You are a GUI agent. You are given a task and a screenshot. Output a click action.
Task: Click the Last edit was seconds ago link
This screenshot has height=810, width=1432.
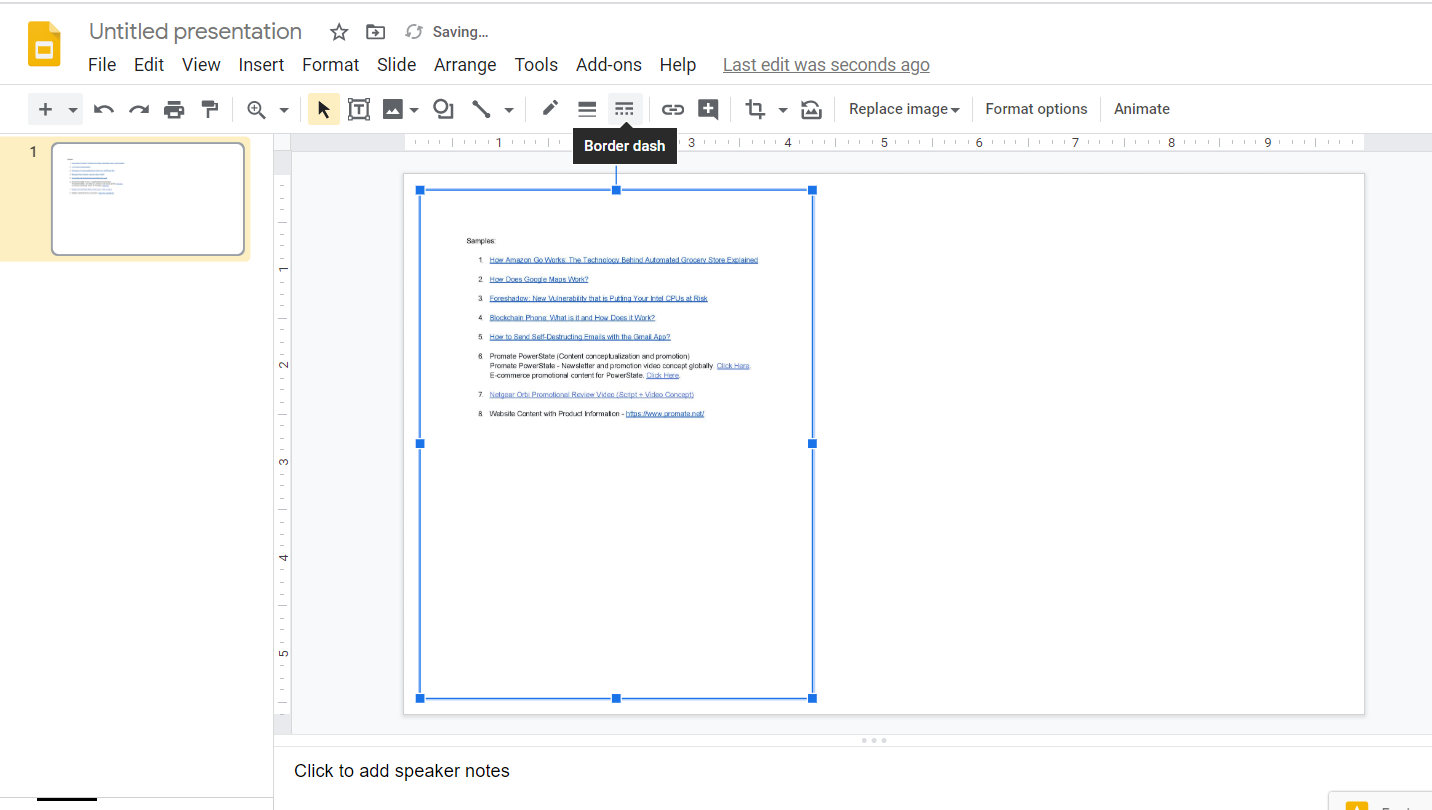pyautogui.click(x=825, y=64)
